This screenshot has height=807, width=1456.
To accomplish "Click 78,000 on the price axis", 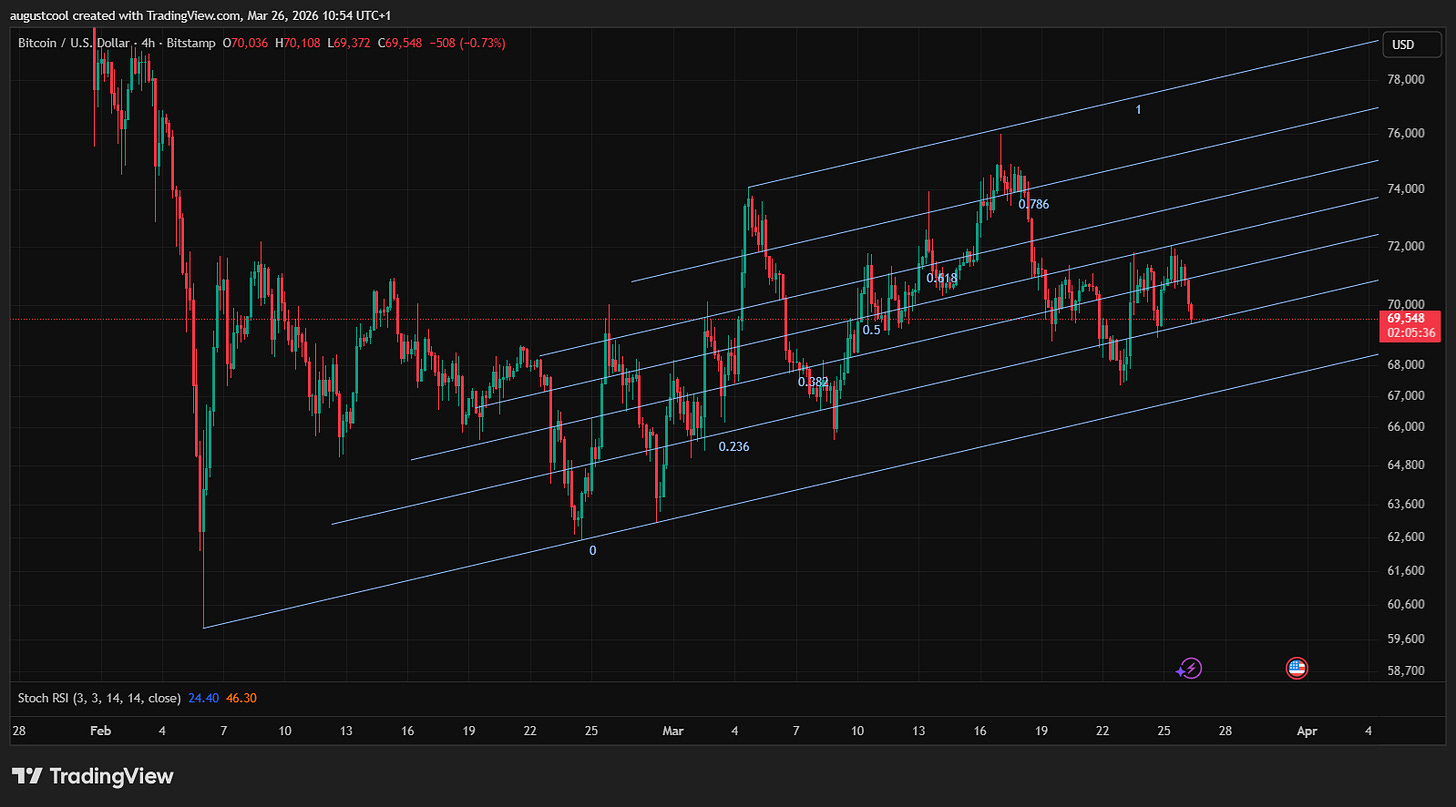I will [1407, 80].
